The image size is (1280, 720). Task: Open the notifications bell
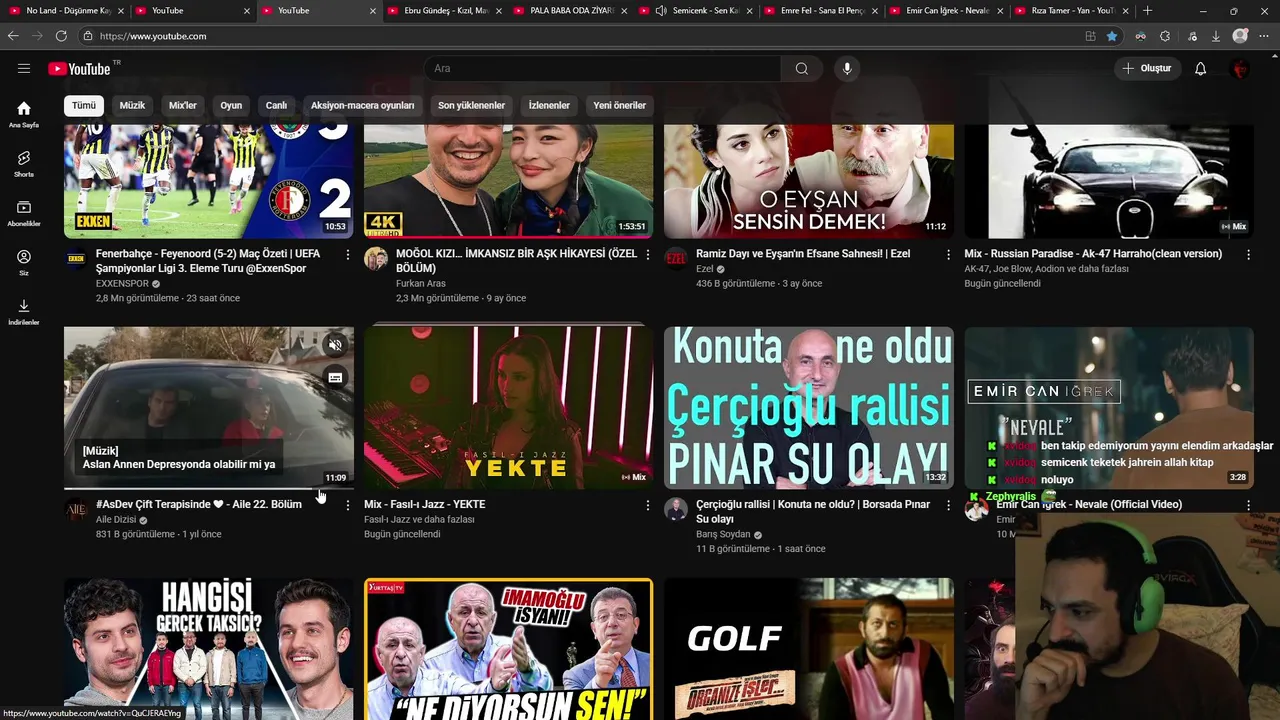pos(1200,68)
